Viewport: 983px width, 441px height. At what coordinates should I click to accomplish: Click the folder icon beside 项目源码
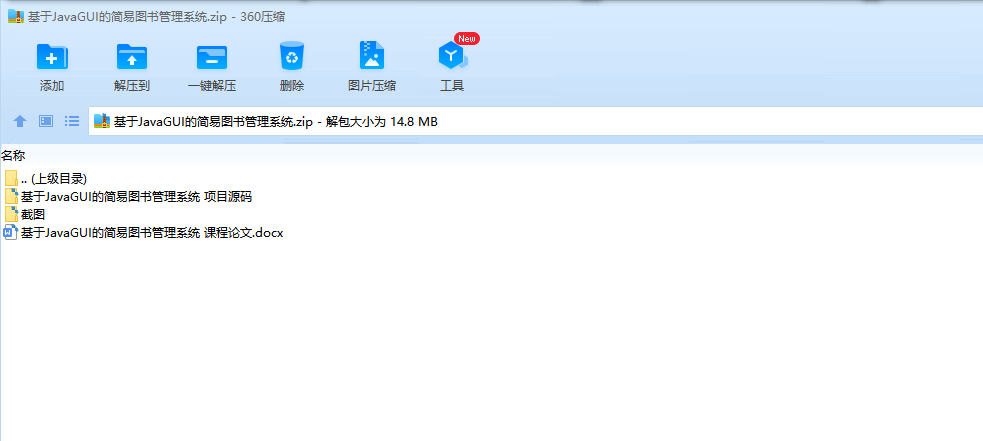pos(11,196)
